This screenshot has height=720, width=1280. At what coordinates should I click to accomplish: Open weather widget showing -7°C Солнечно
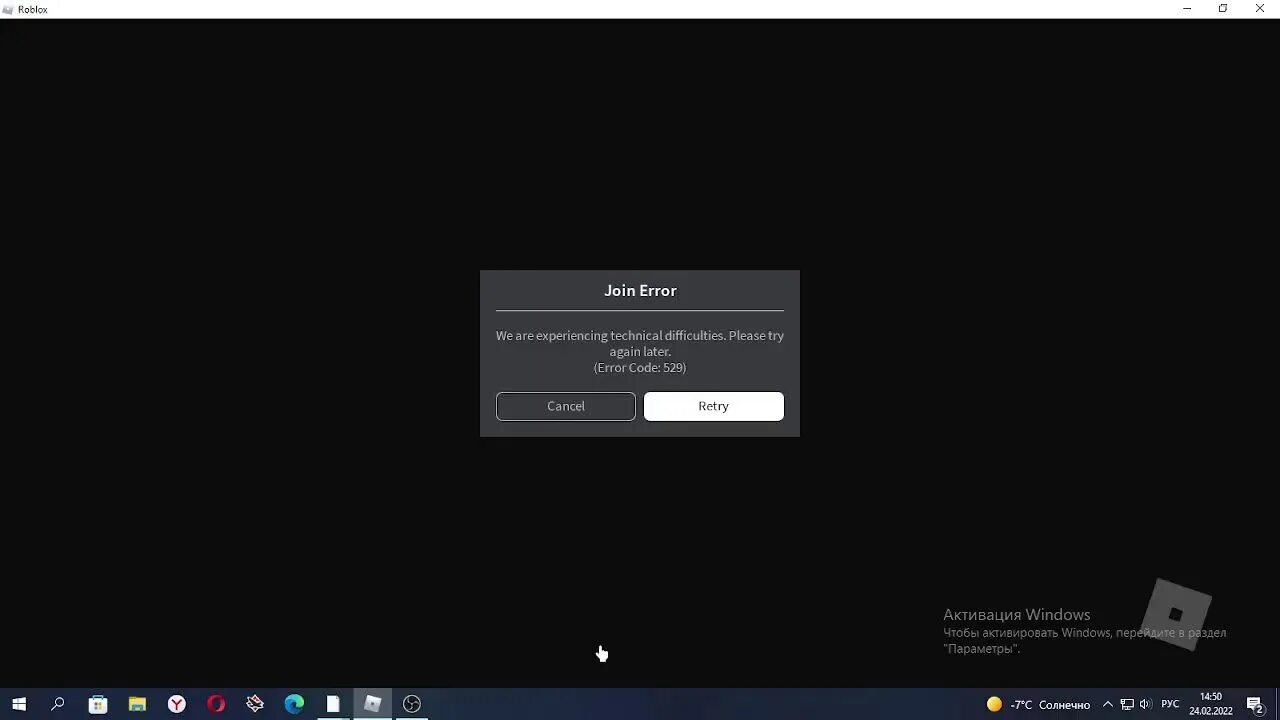click(1038, 705)
